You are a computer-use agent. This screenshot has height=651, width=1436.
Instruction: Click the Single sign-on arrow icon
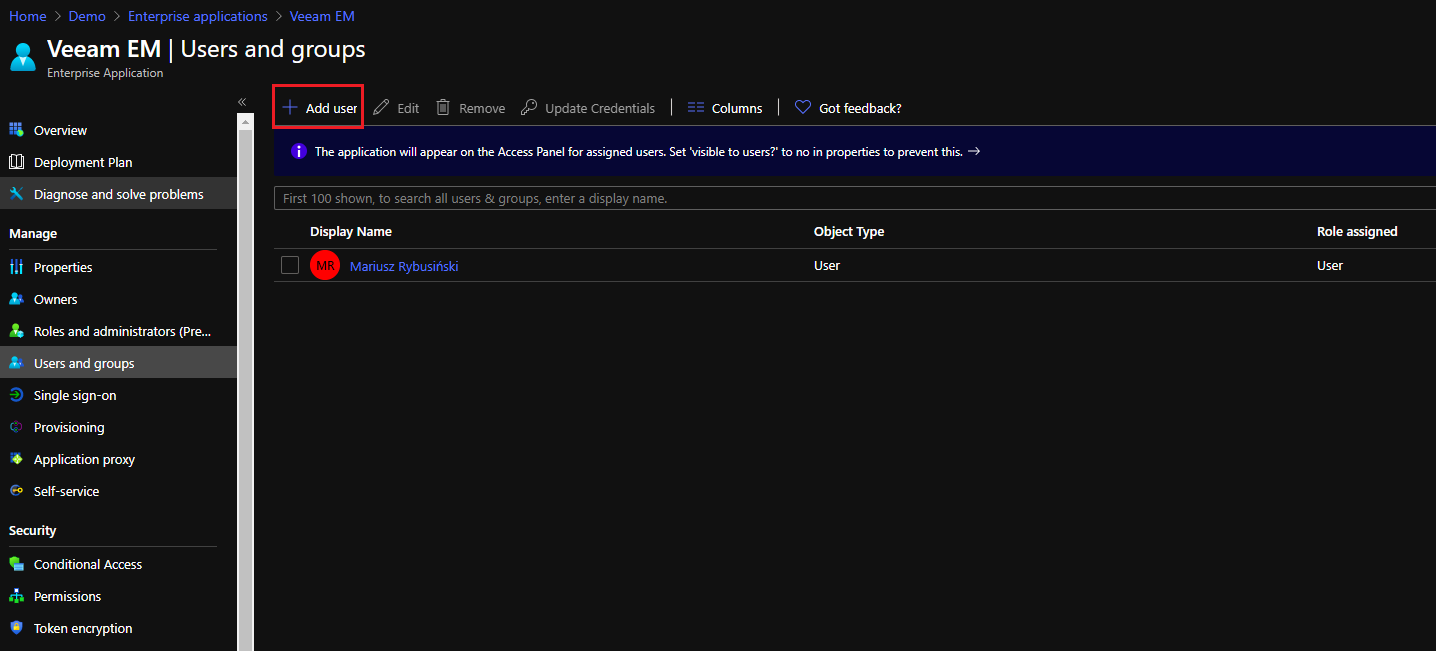[x=16, y=395]
